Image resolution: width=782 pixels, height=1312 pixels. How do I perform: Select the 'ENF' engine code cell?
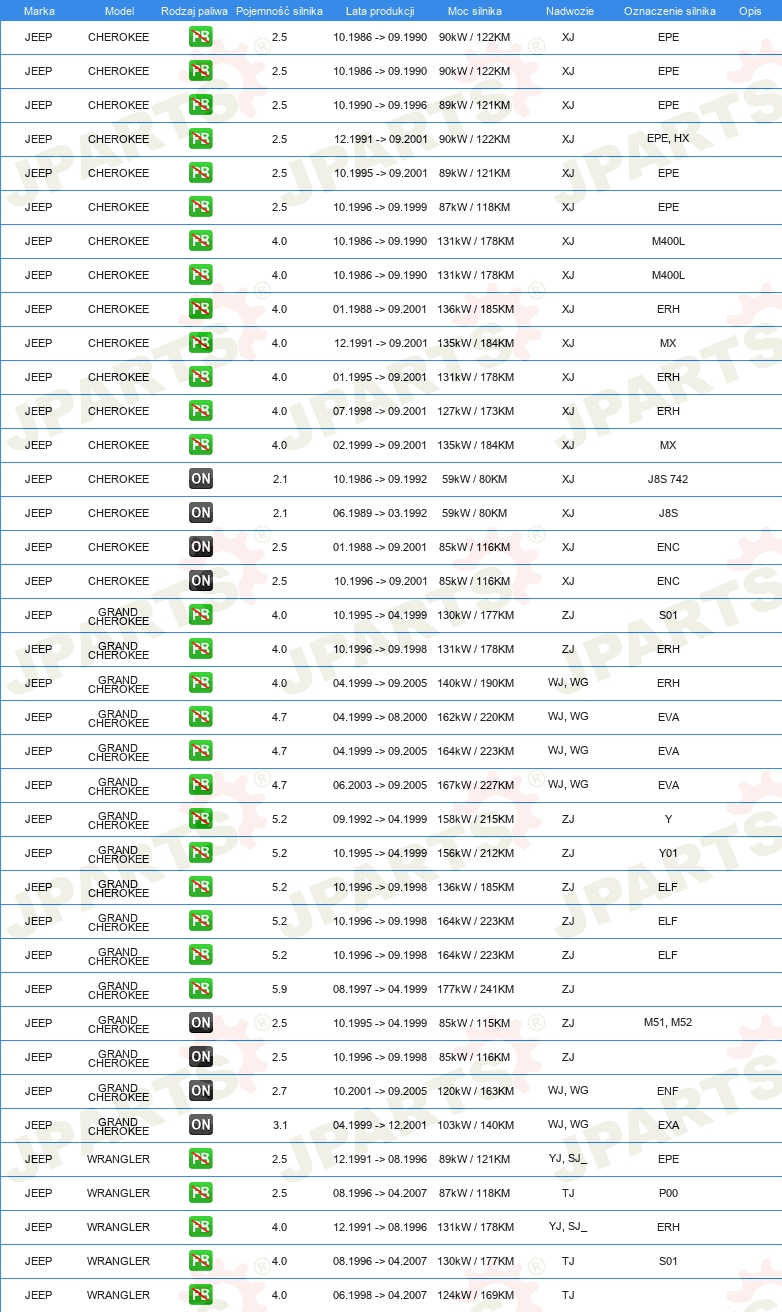pyautogui.click(x=668, y=1091)
